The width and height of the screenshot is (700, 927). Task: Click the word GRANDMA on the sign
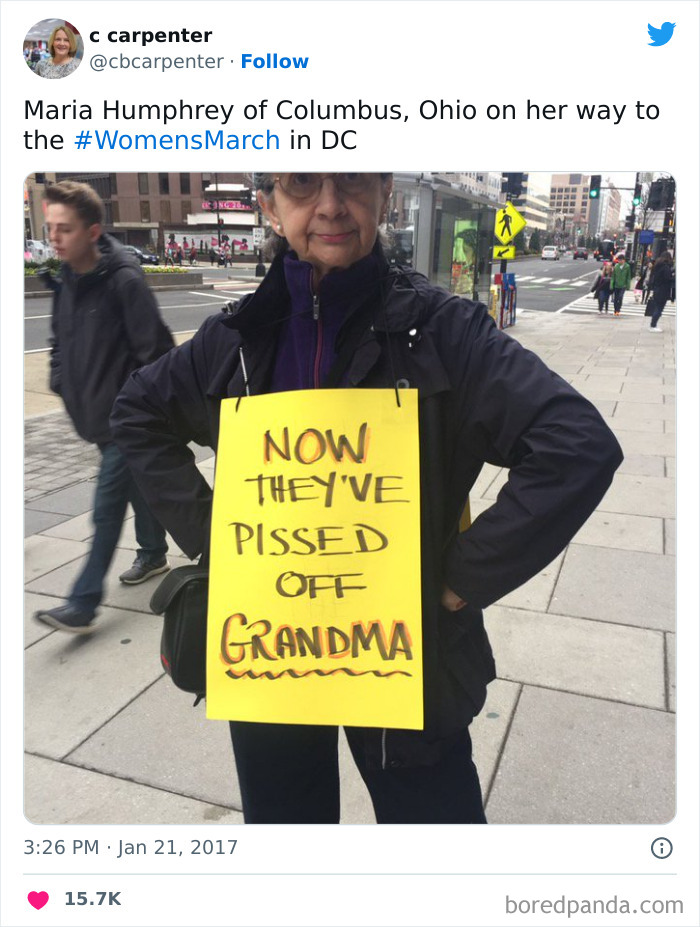coord(316,638)
